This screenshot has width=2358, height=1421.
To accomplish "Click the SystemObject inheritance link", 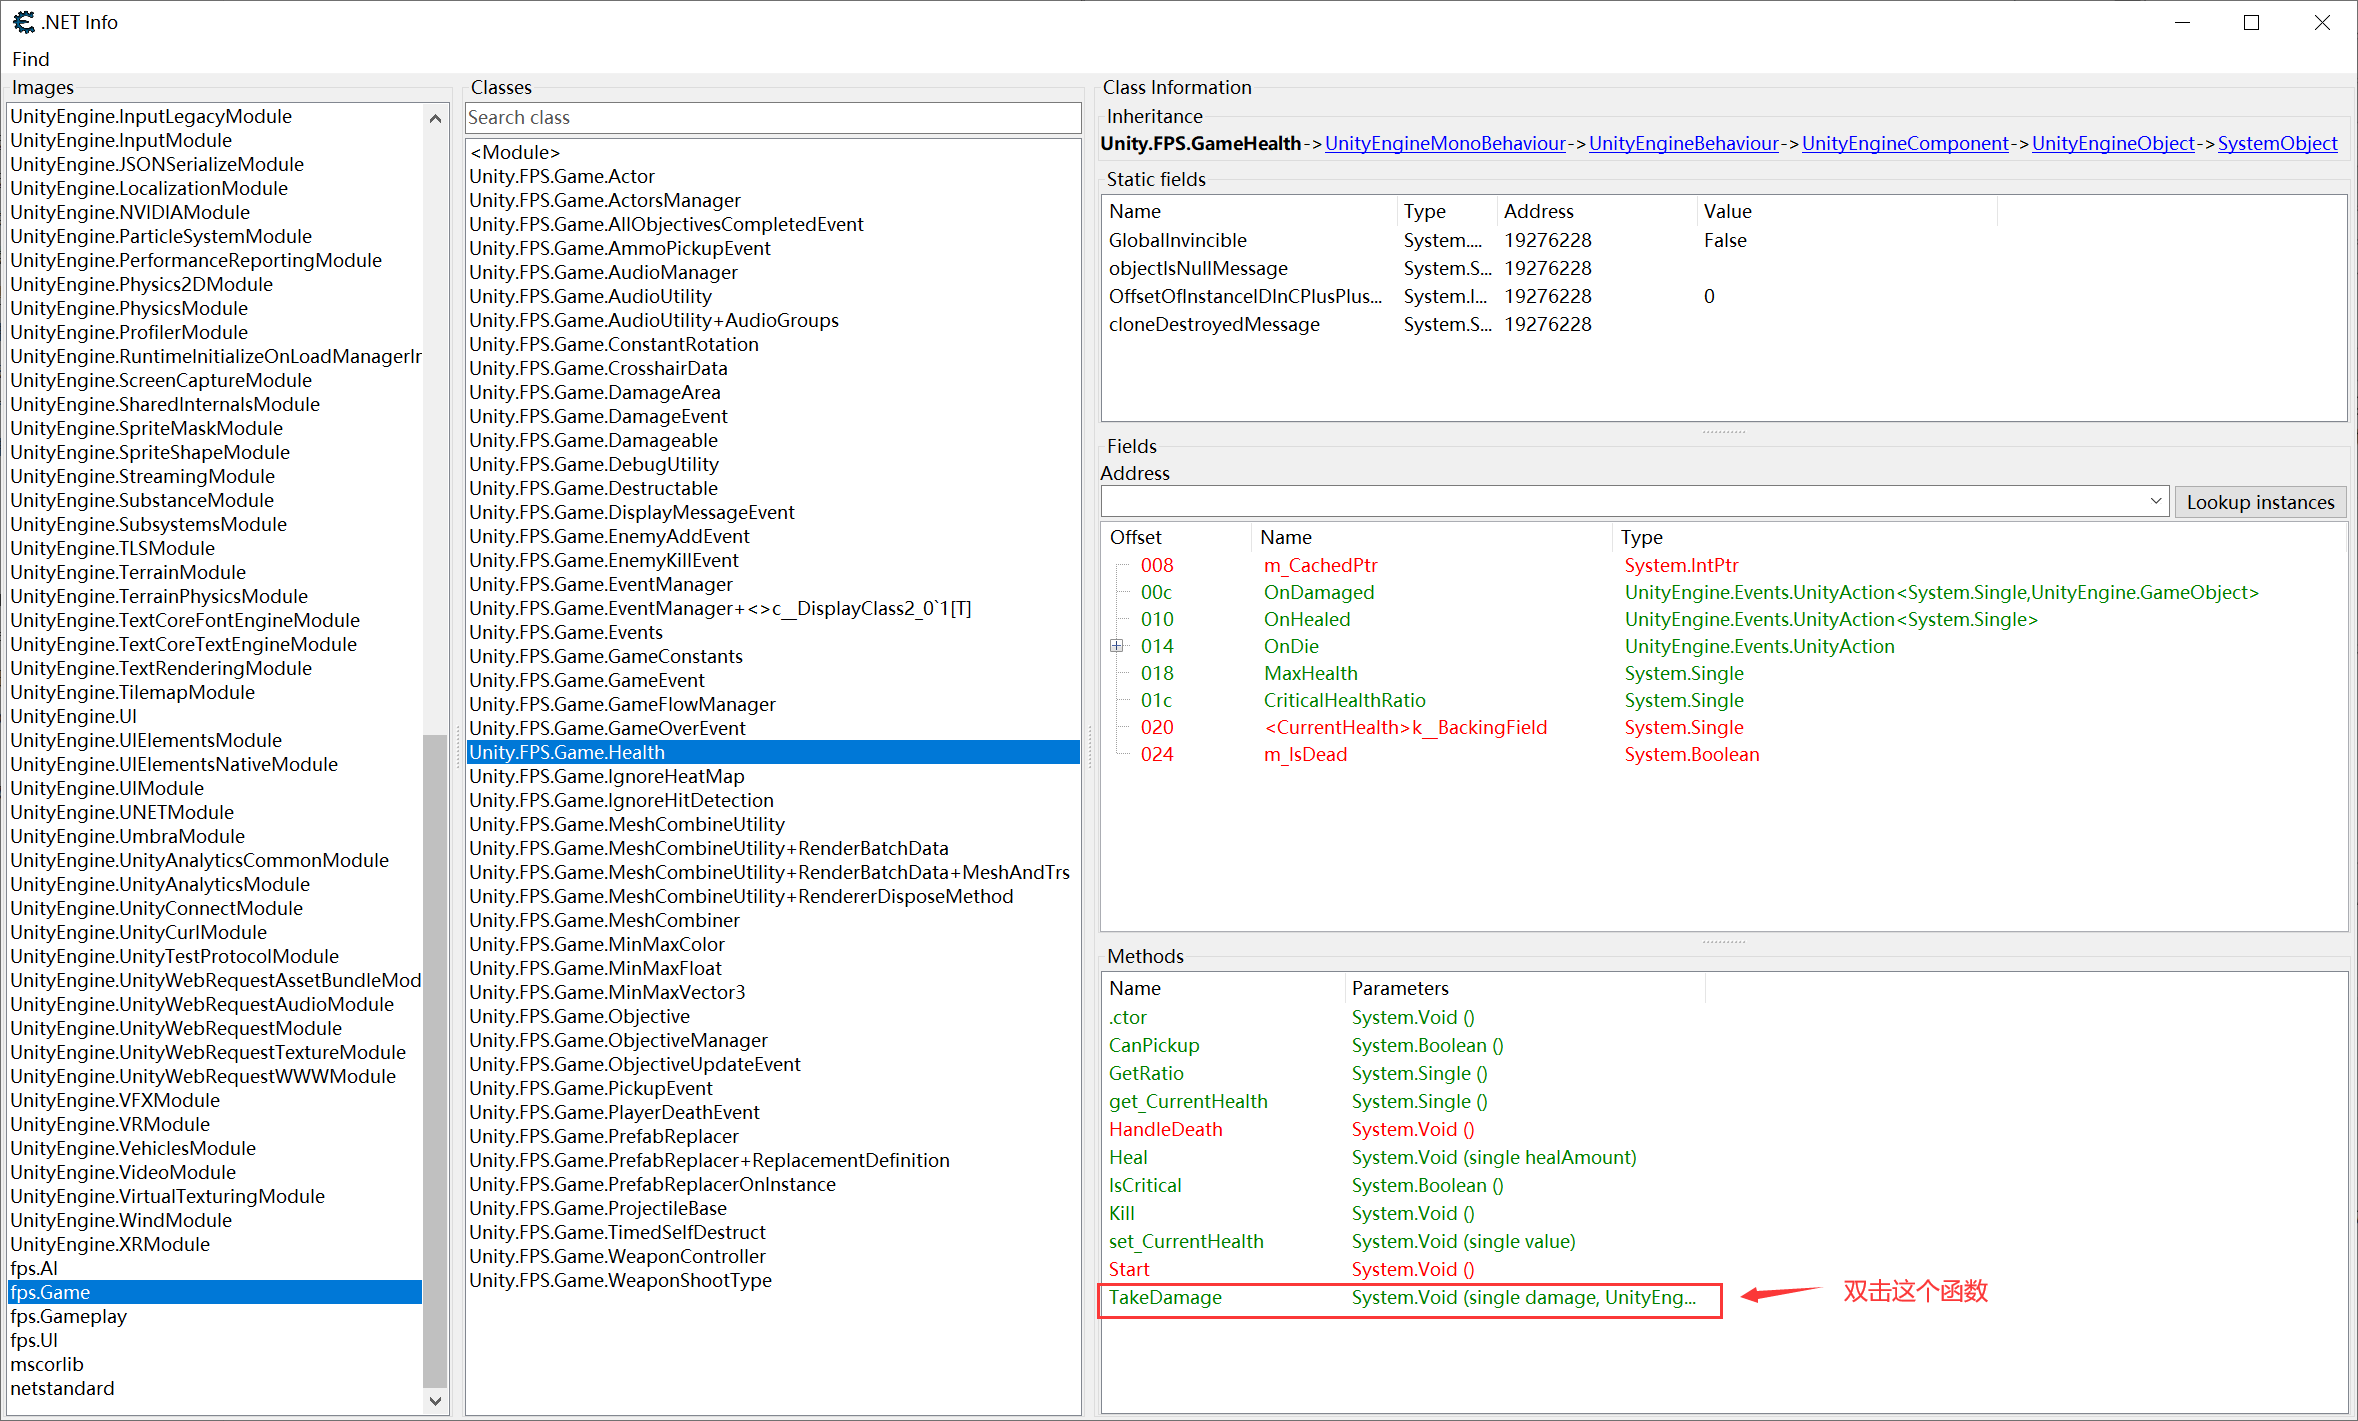I will click(x=2277, y=143).
